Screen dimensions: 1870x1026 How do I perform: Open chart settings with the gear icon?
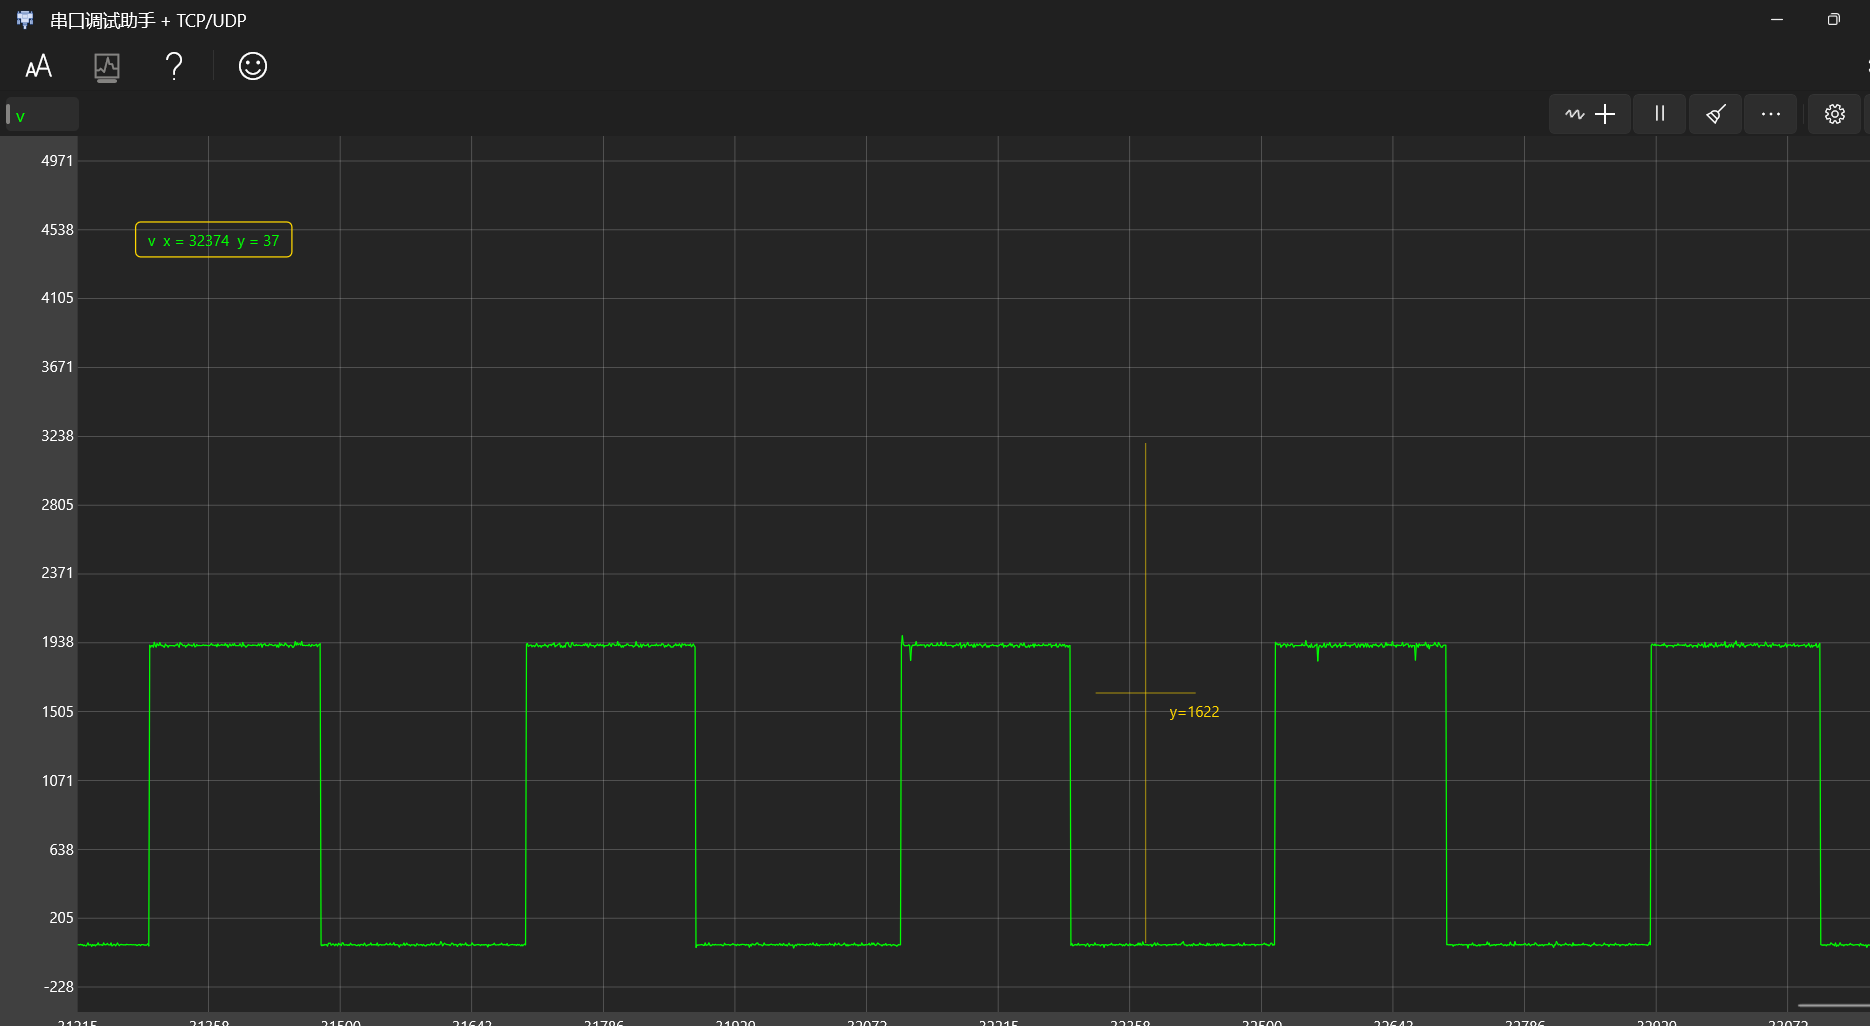(1835, 114)
